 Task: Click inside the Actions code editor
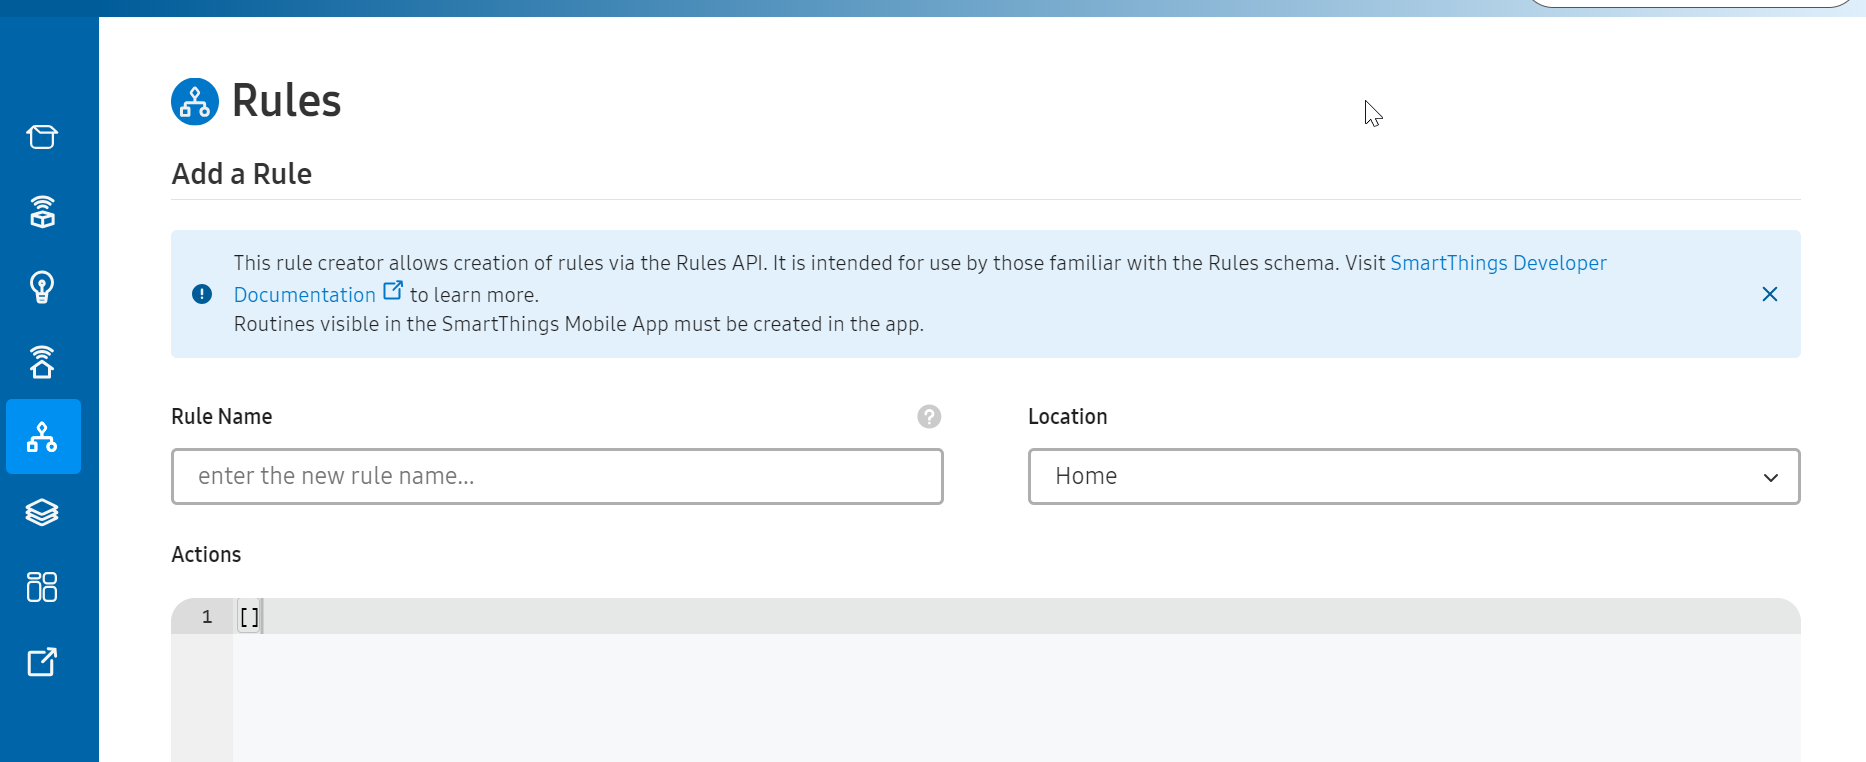pos(1000,690)
